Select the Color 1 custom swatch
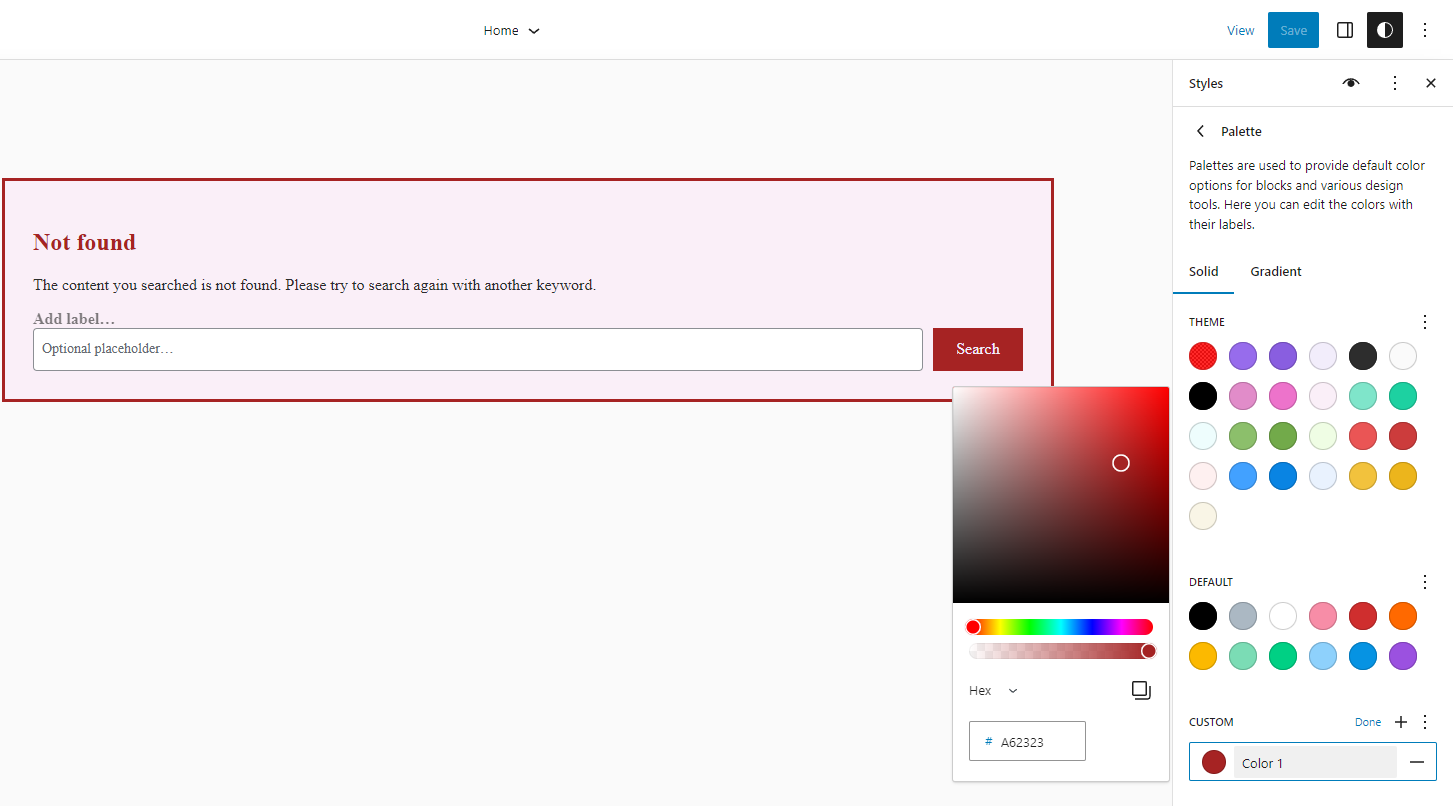The image size is (1453, 806). pos(1213,762)
